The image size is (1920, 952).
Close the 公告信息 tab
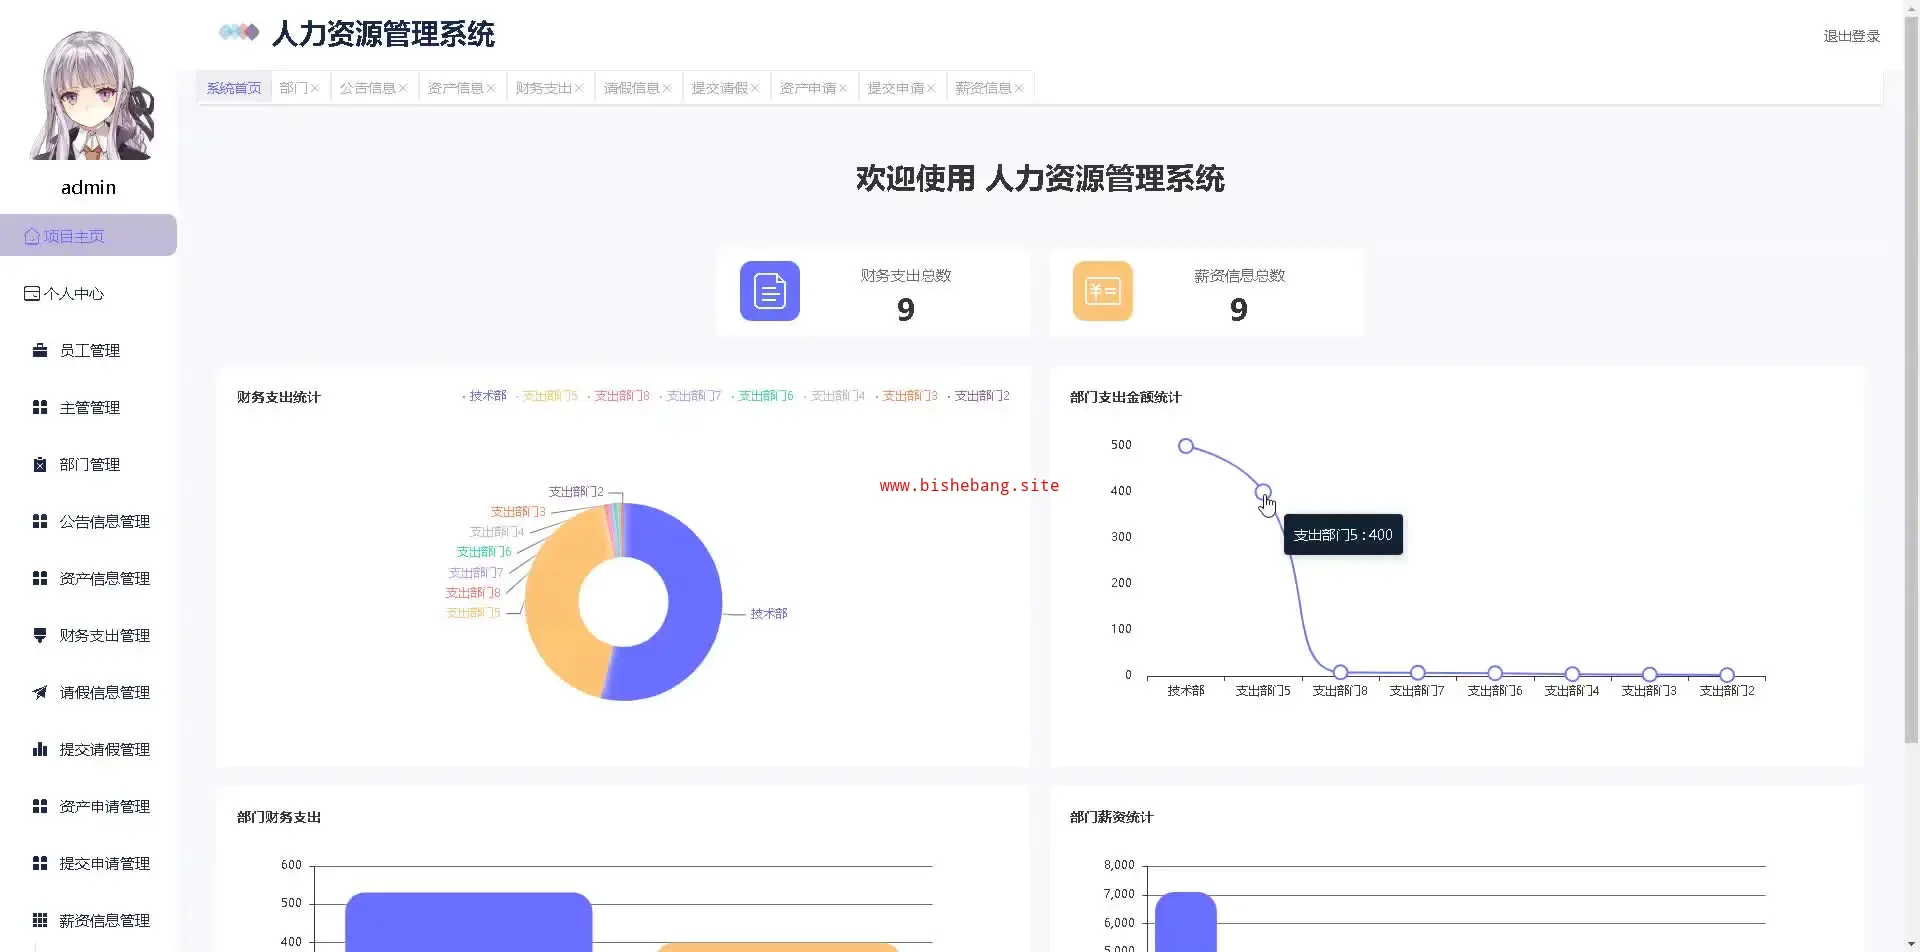[x=403, y=89]
